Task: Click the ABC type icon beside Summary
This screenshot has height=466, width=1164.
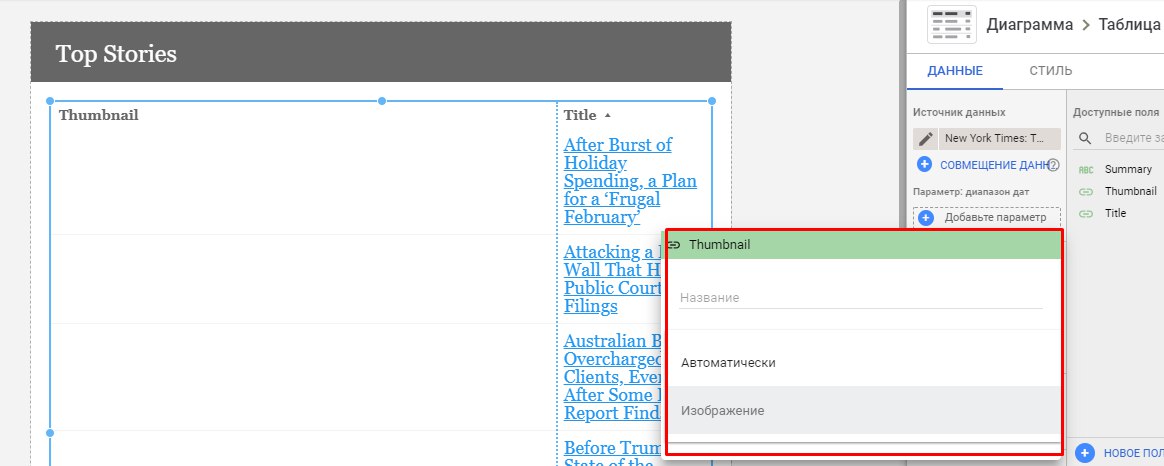Action: 1085,169
